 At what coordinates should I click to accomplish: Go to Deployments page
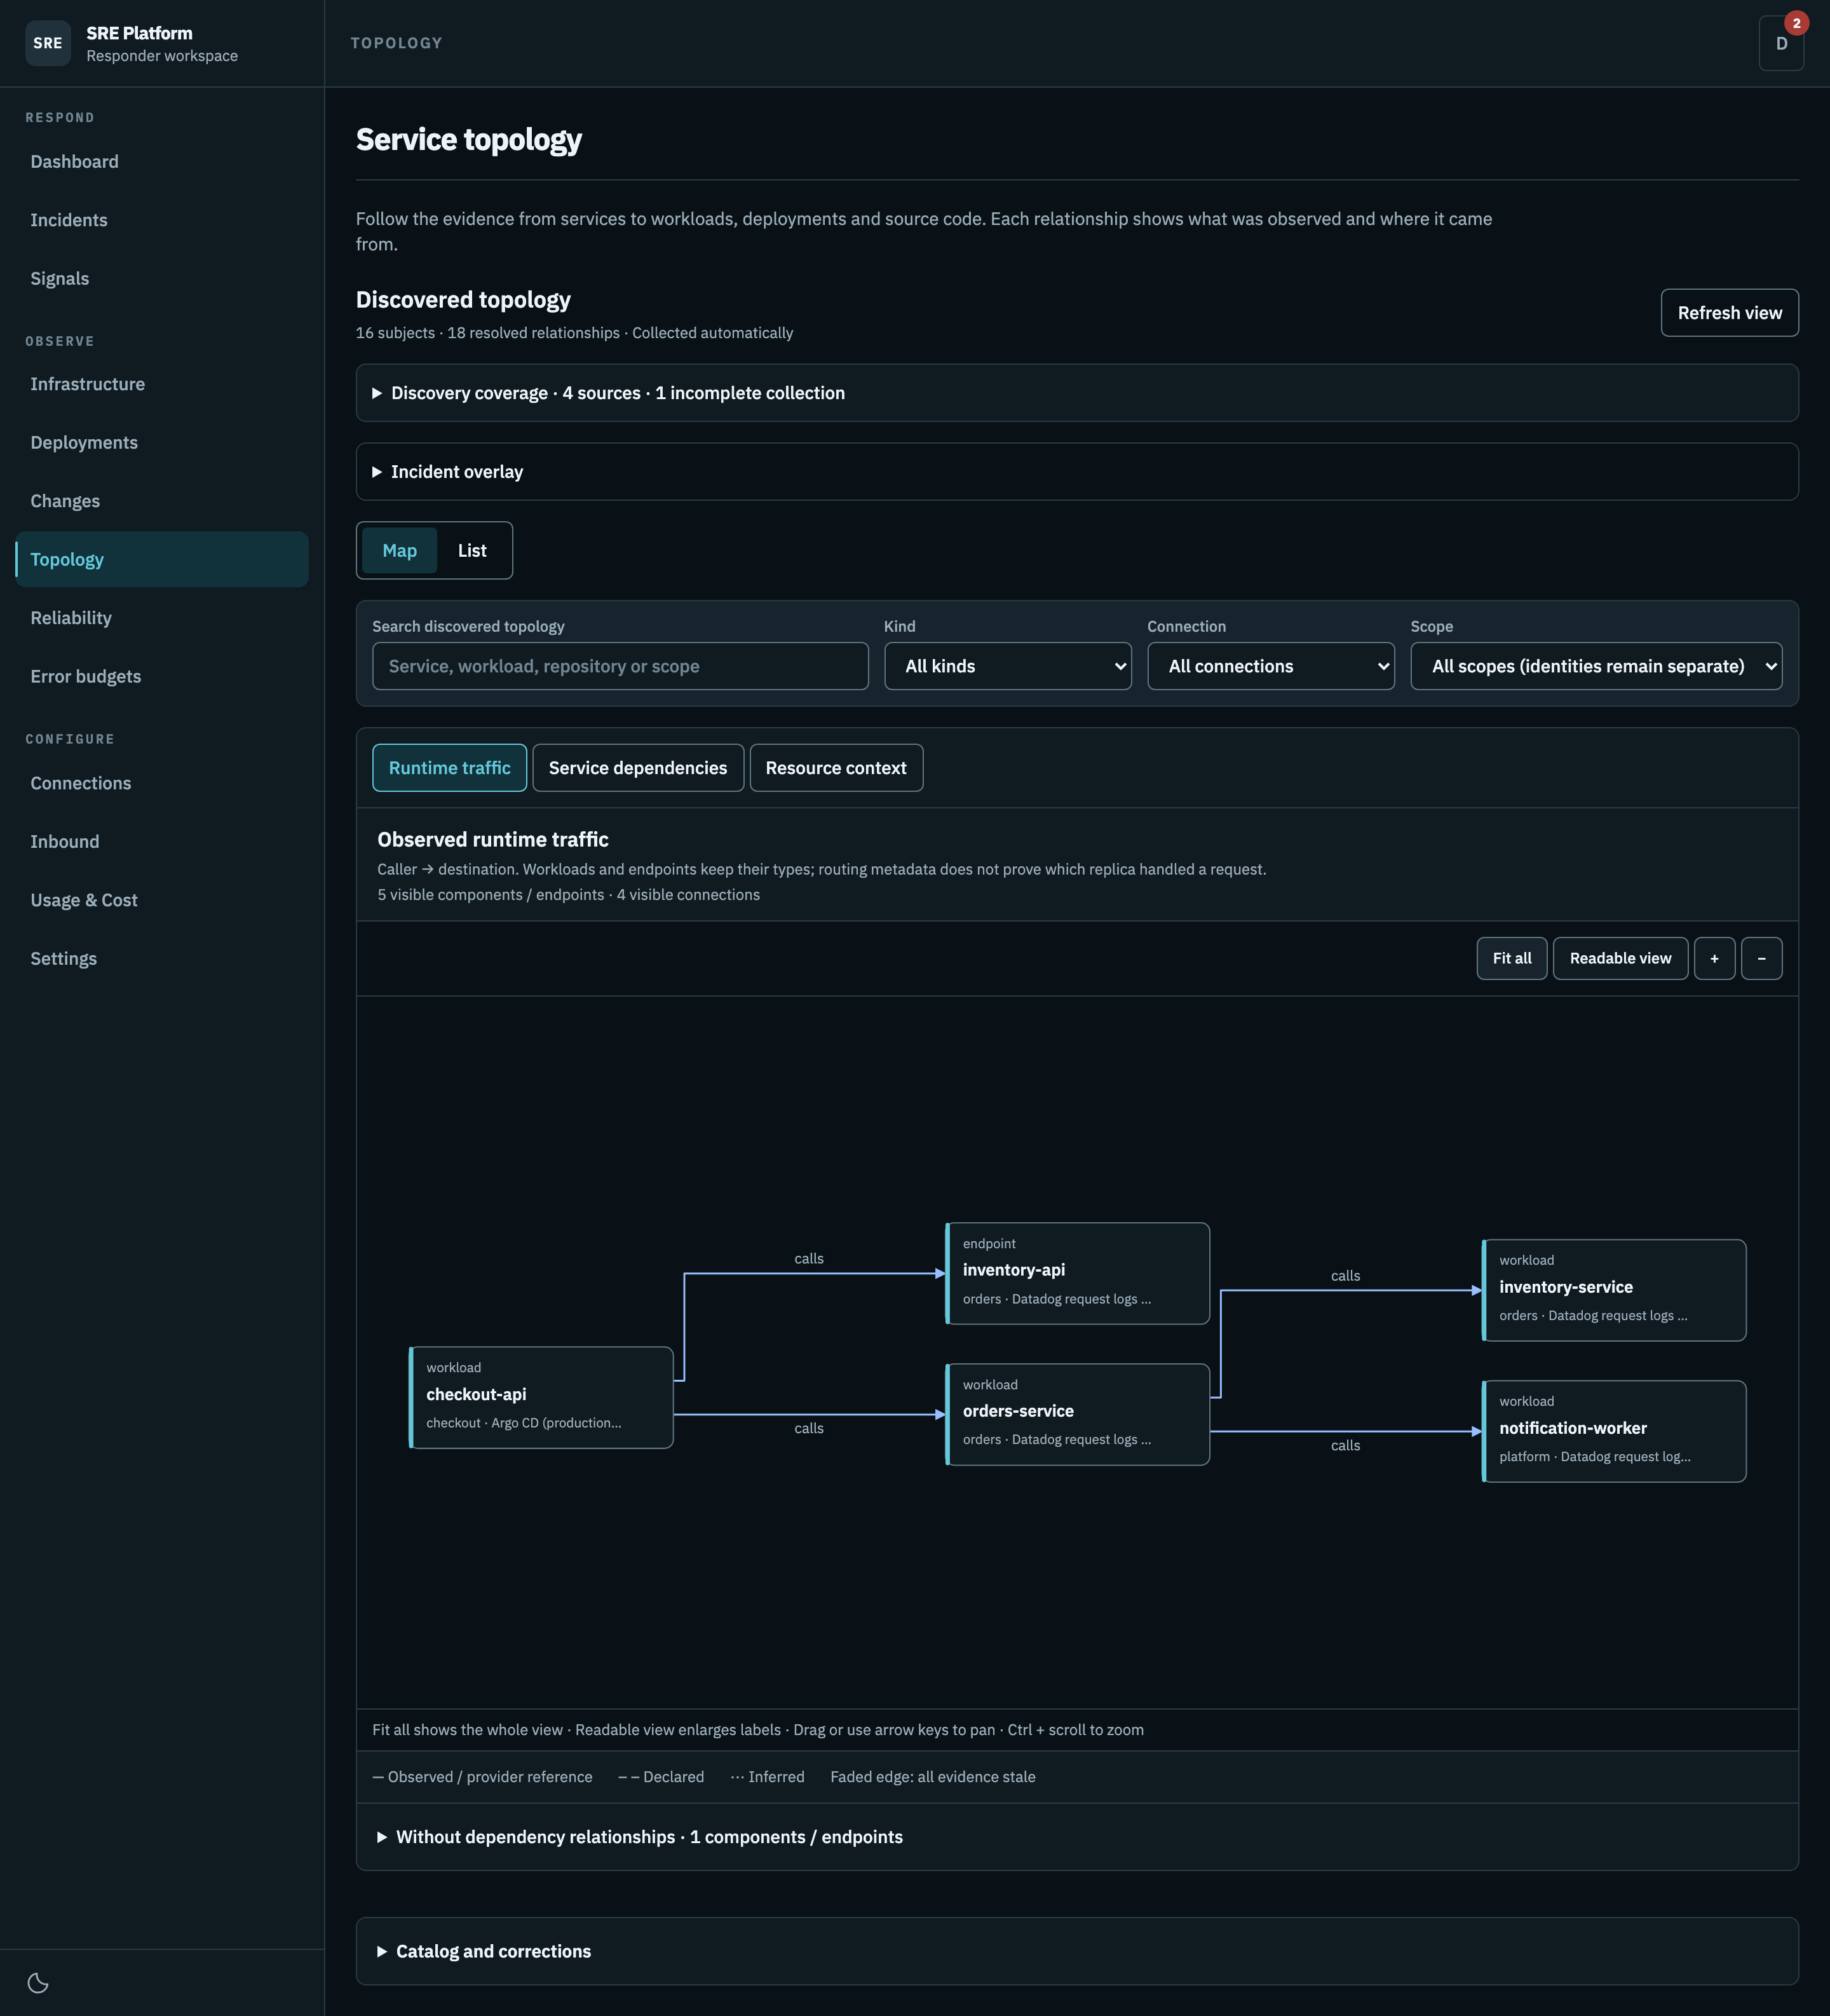click(162, 443)
